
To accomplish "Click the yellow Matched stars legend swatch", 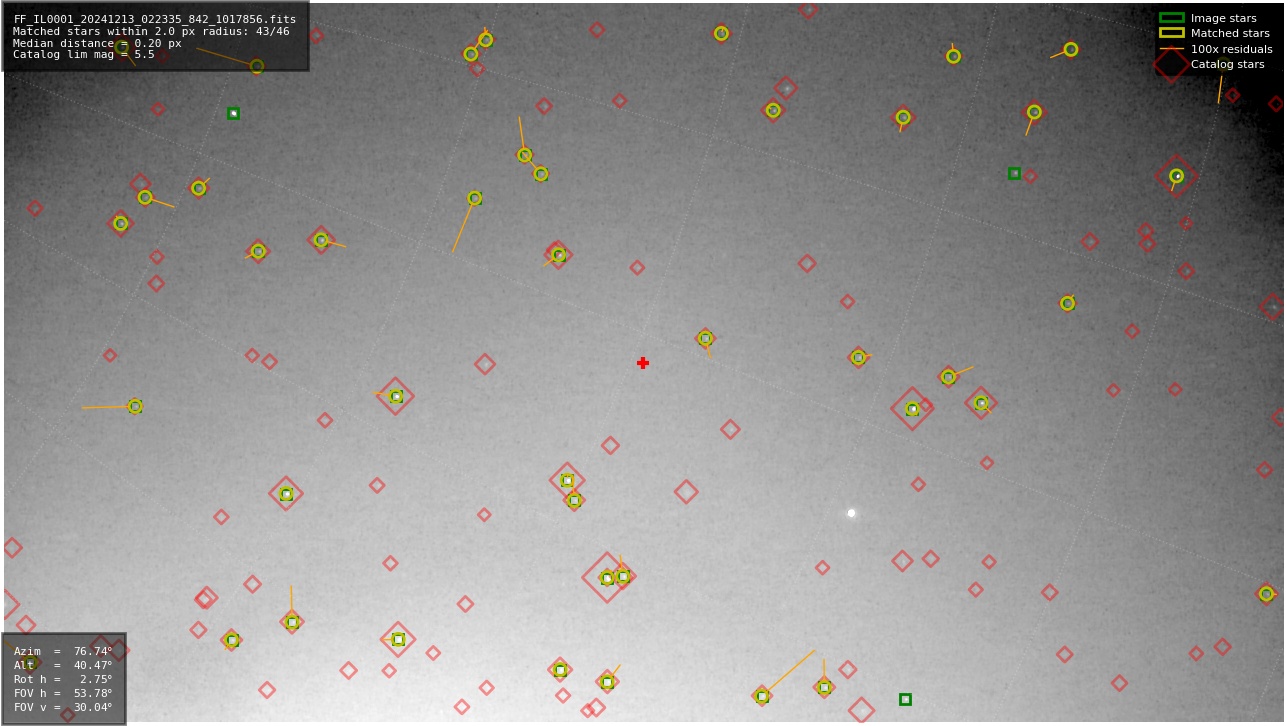I will click(1171, 33).
